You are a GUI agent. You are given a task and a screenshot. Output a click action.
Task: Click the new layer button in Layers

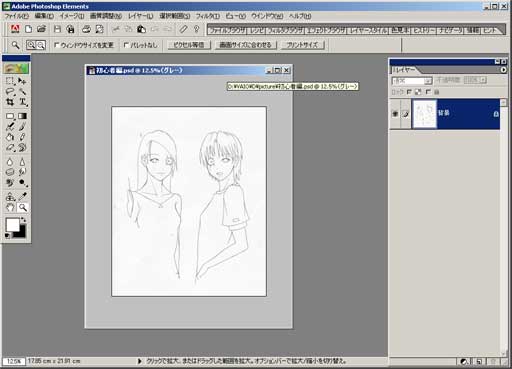[479, 361]
